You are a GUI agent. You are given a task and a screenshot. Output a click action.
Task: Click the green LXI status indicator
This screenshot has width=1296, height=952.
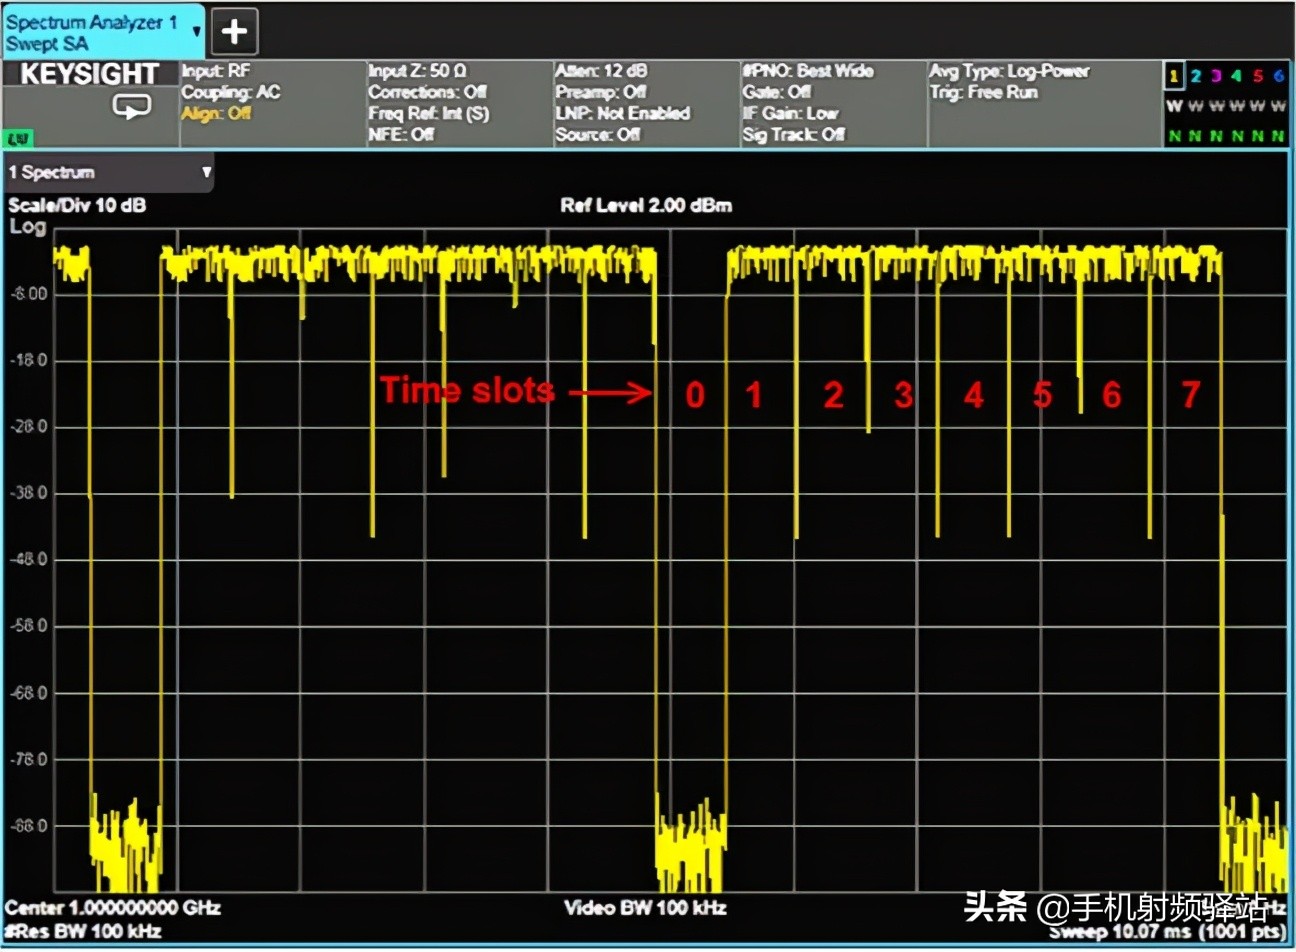18,138
